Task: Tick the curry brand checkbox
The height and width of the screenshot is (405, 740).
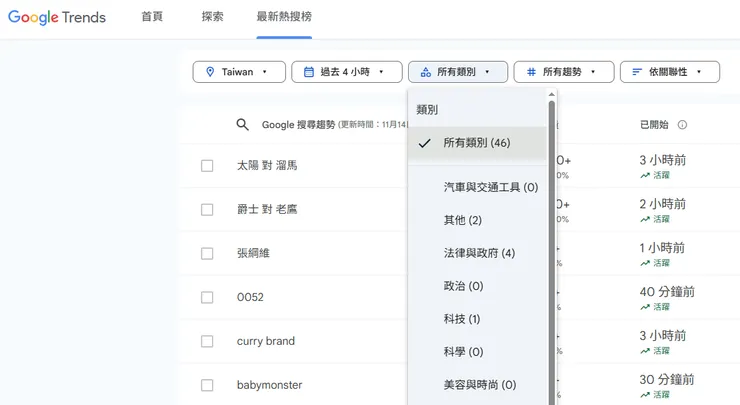Action: point(207,341)
